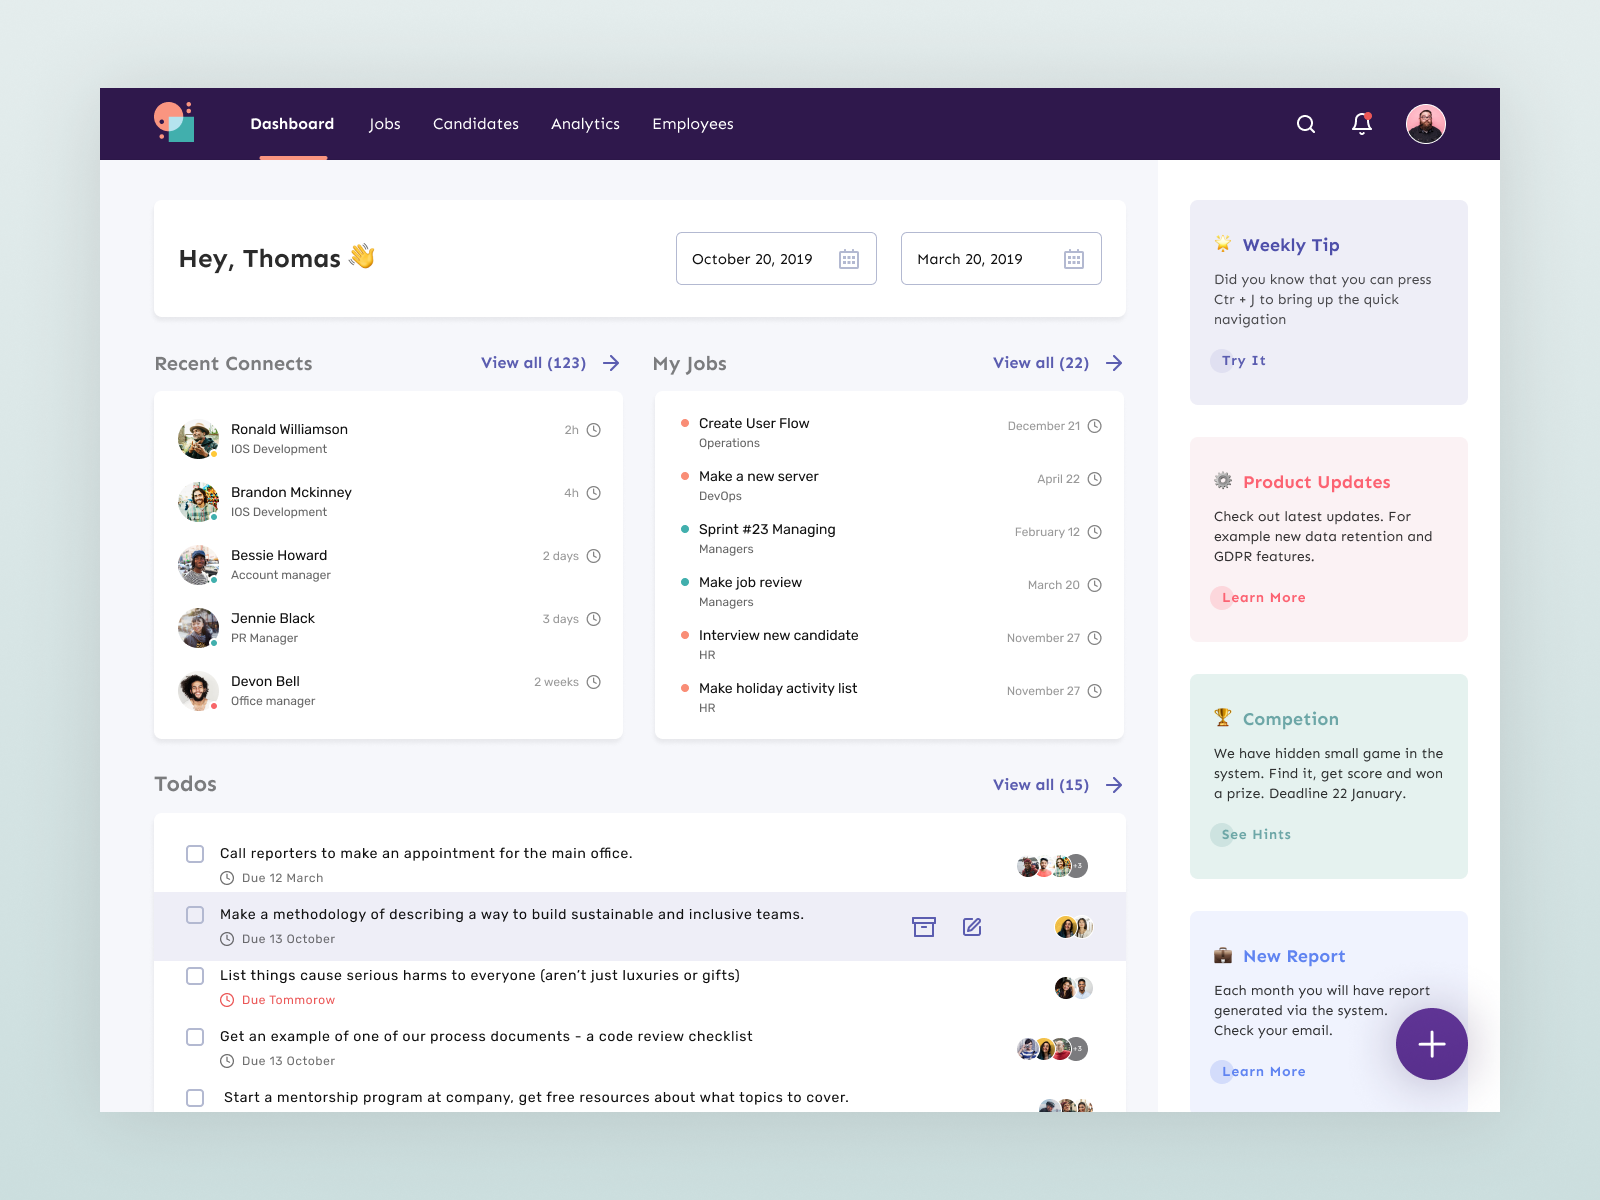The height and width of the screenshot is (1200, 1600).
Task: Check the mentorship program todo checkbox
Action: [195, 1098]
